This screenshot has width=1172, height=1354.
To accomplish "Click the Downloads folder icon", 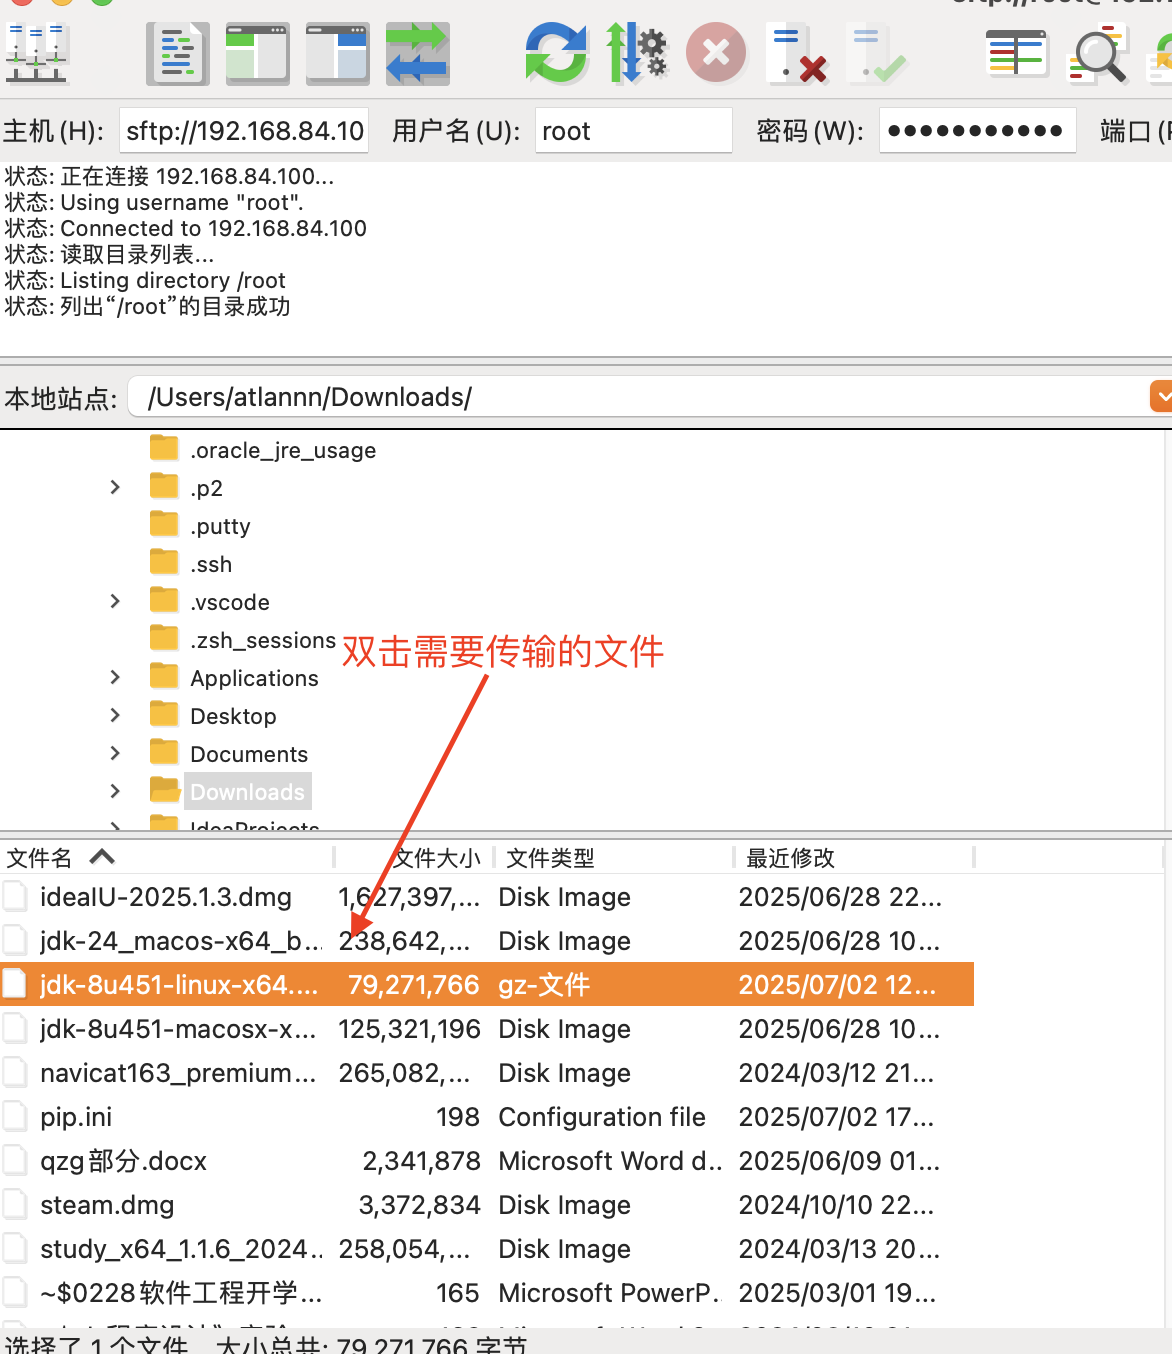I will pyautogui.click(x=164, y=790).
